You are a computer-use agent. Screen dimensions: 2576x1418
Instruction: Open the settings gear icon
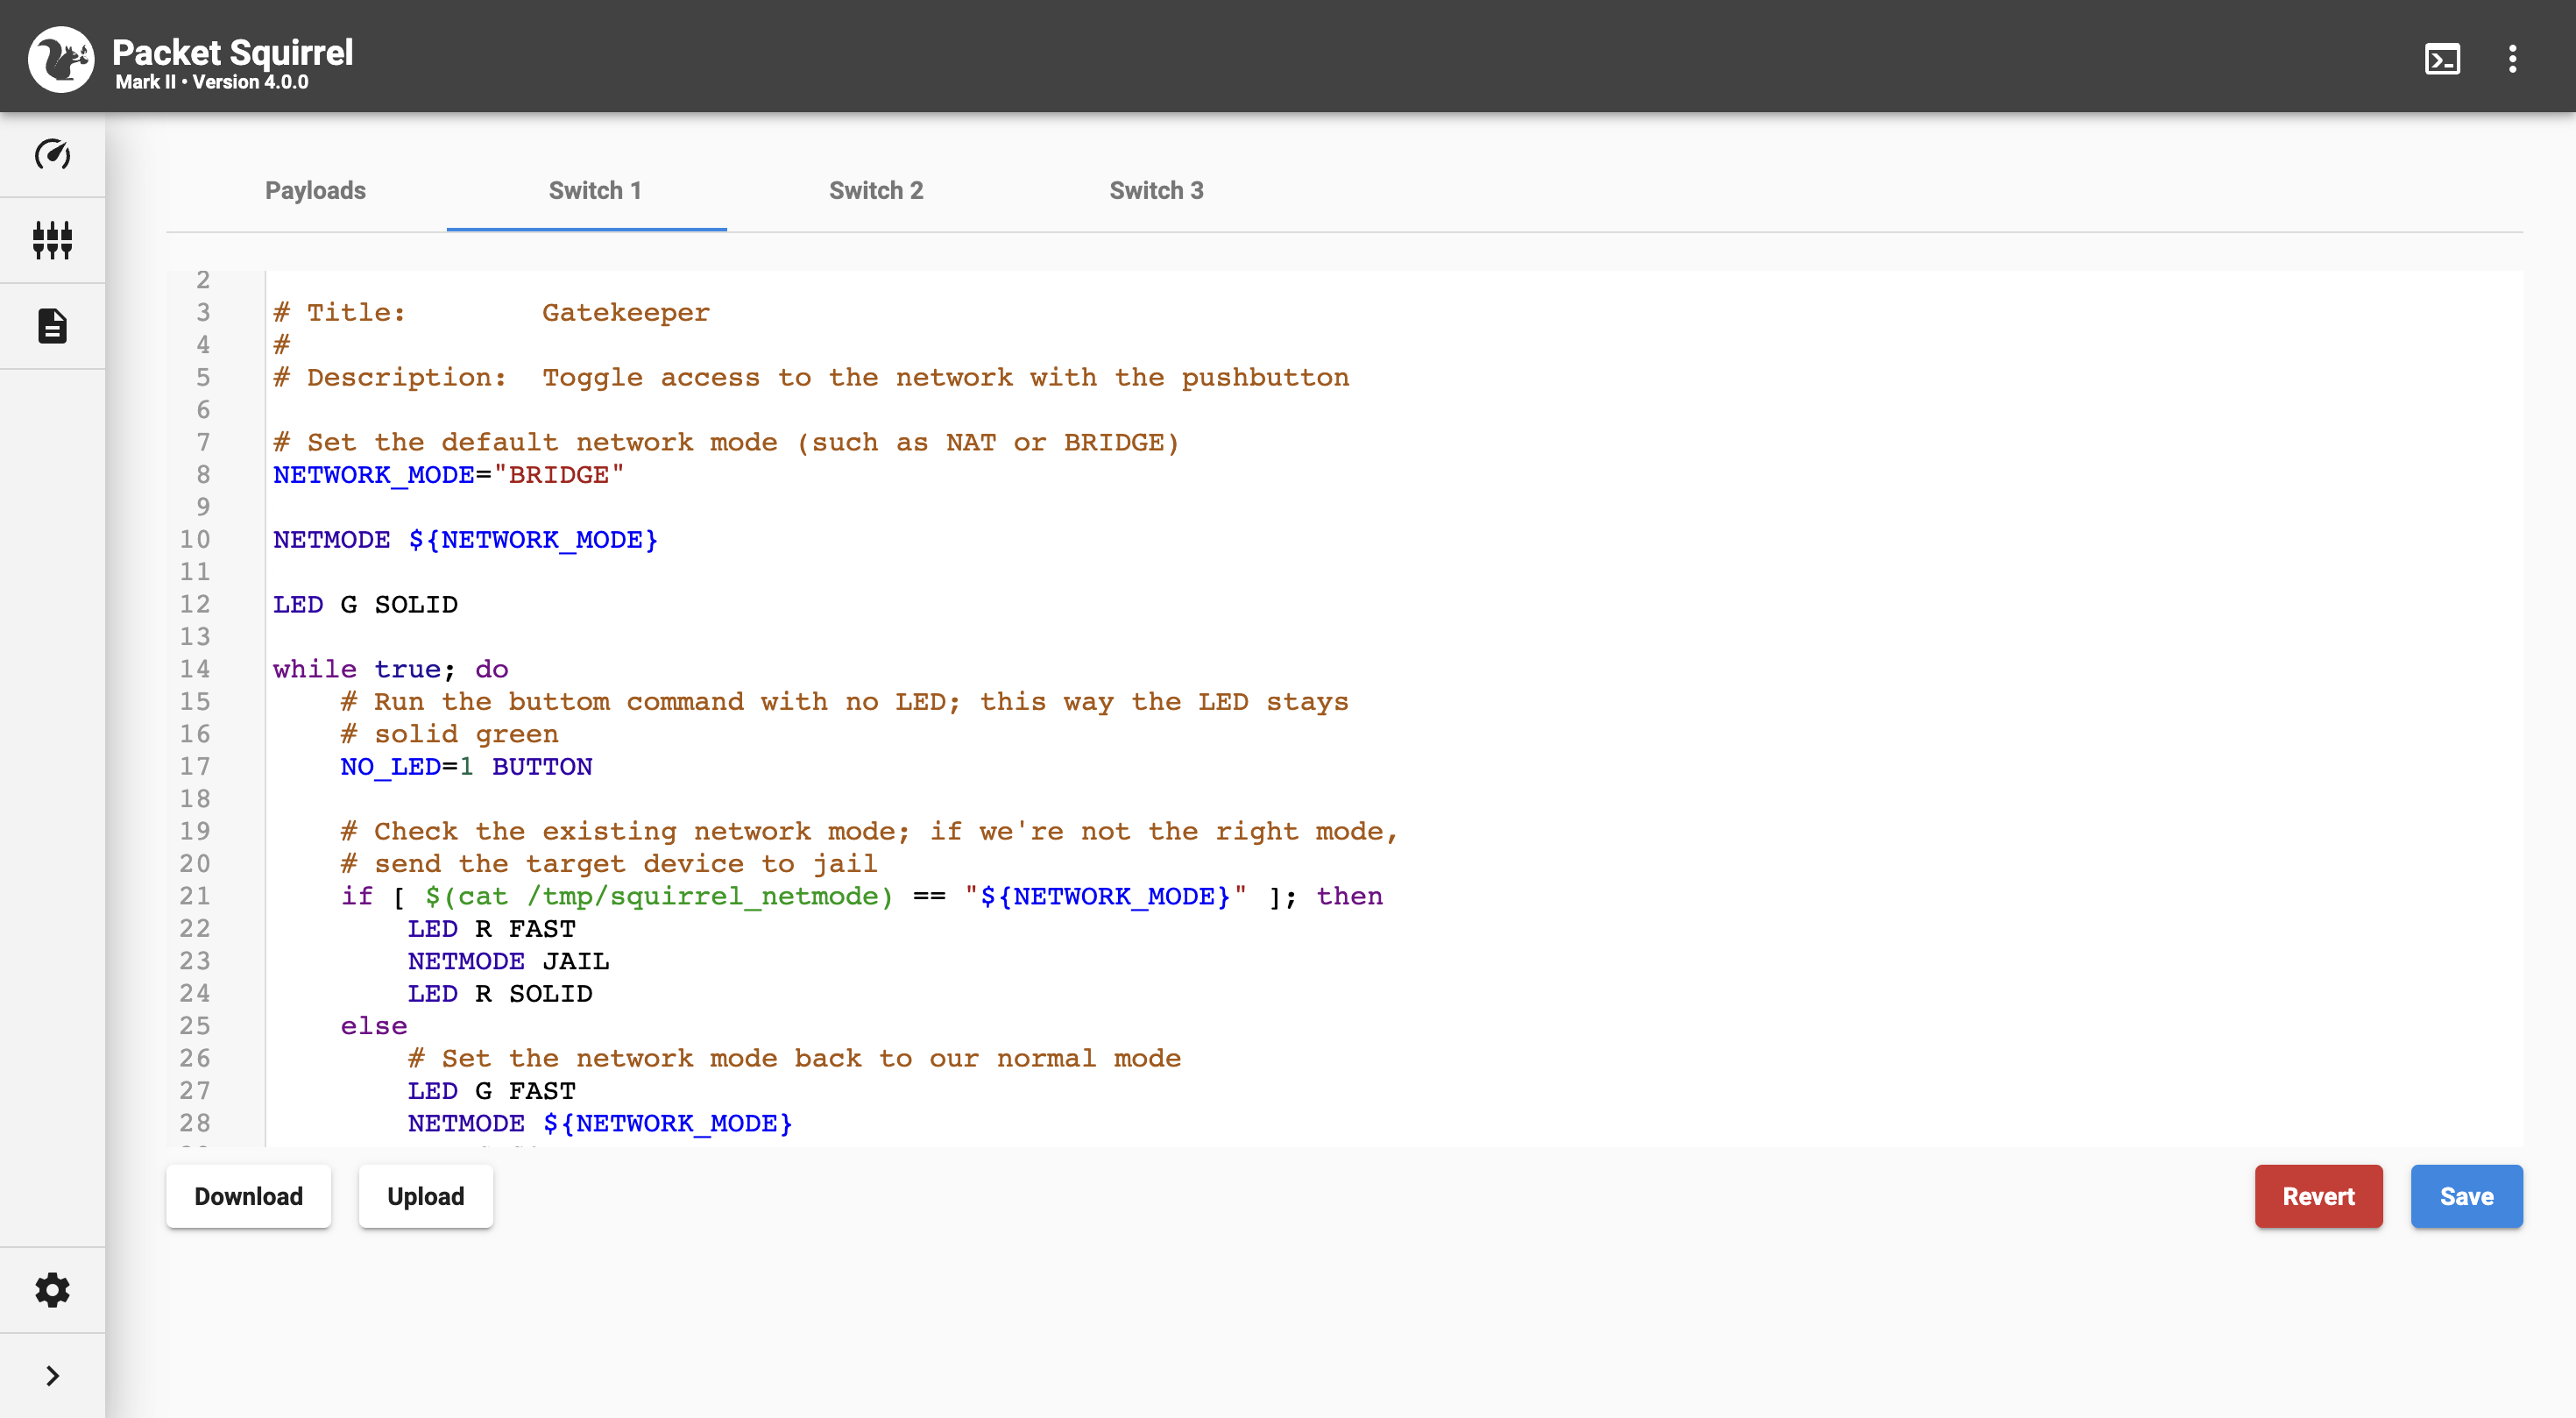52,1290
